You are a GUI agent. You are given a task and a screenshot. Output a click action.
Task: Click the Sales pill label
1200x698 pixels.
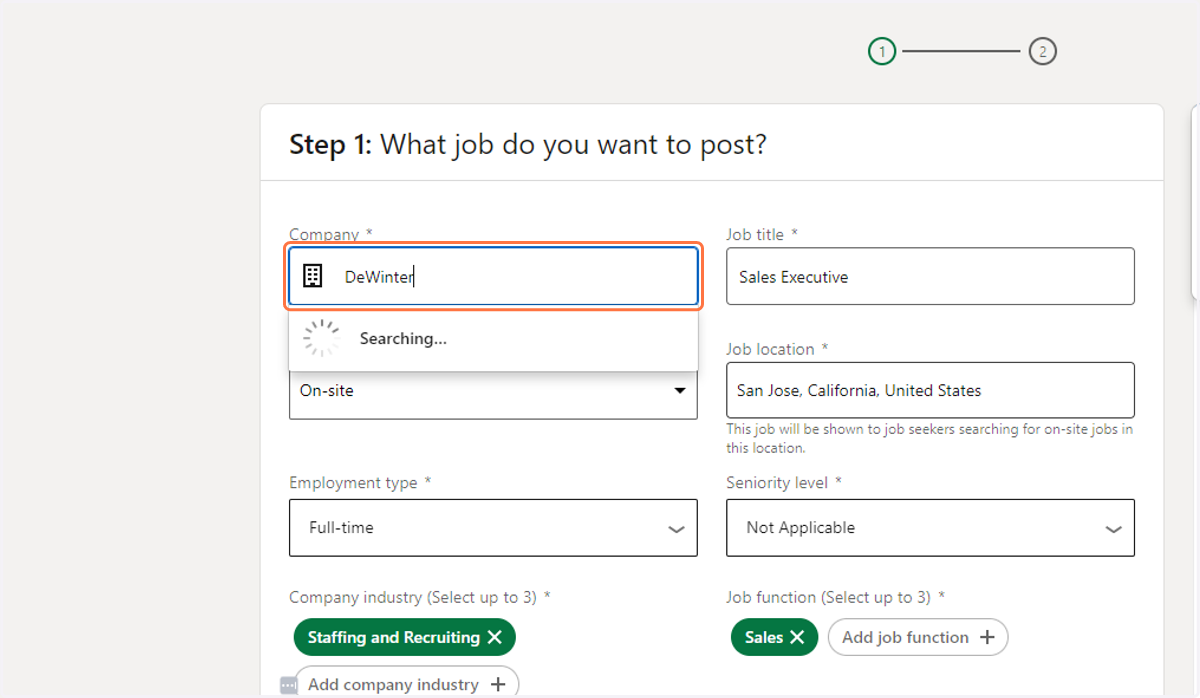[x=764, y=637]
